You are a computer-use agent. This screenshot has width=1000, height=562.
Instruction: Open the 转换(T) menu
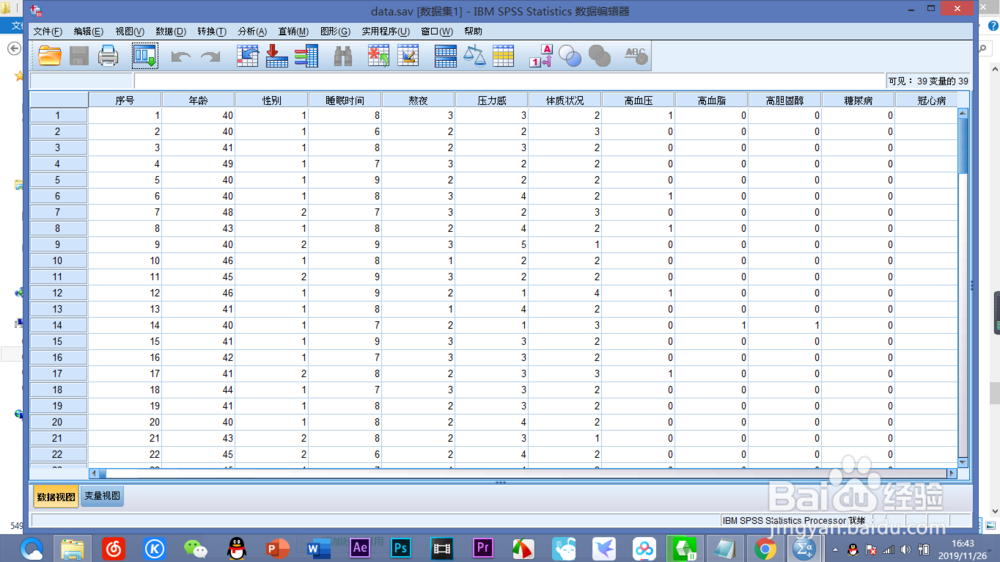tap(212, 31)
